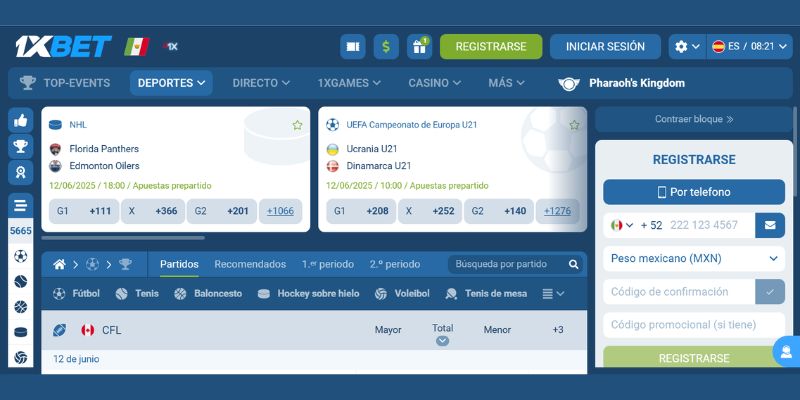Click the trophy breadcrumb icon

pos(125,264)
